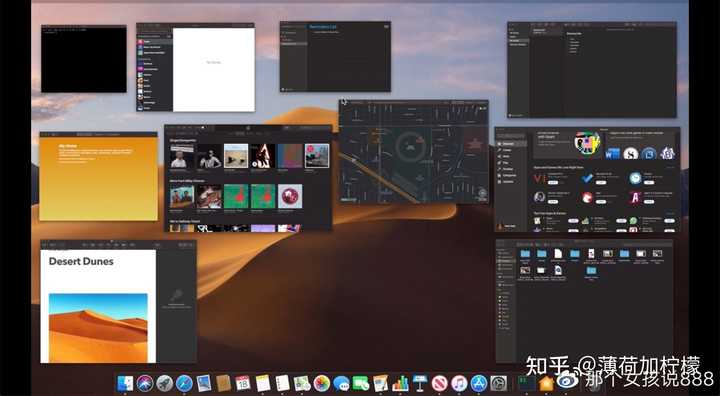
Task: Choose highlighted pink-circle album cover in iTunes
Action: (x=317, y=156)
